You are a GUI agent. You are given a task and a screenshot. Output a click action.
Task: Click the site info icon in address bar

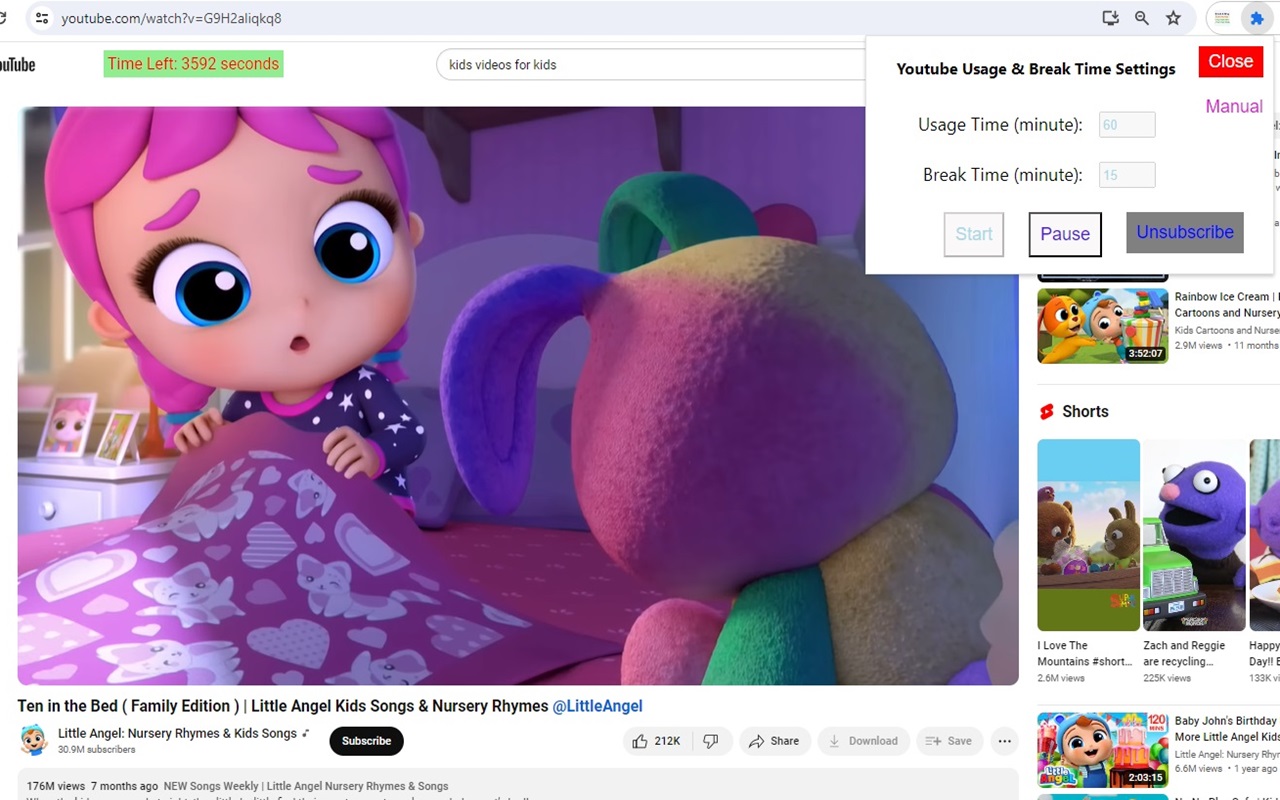click(41, 18)
